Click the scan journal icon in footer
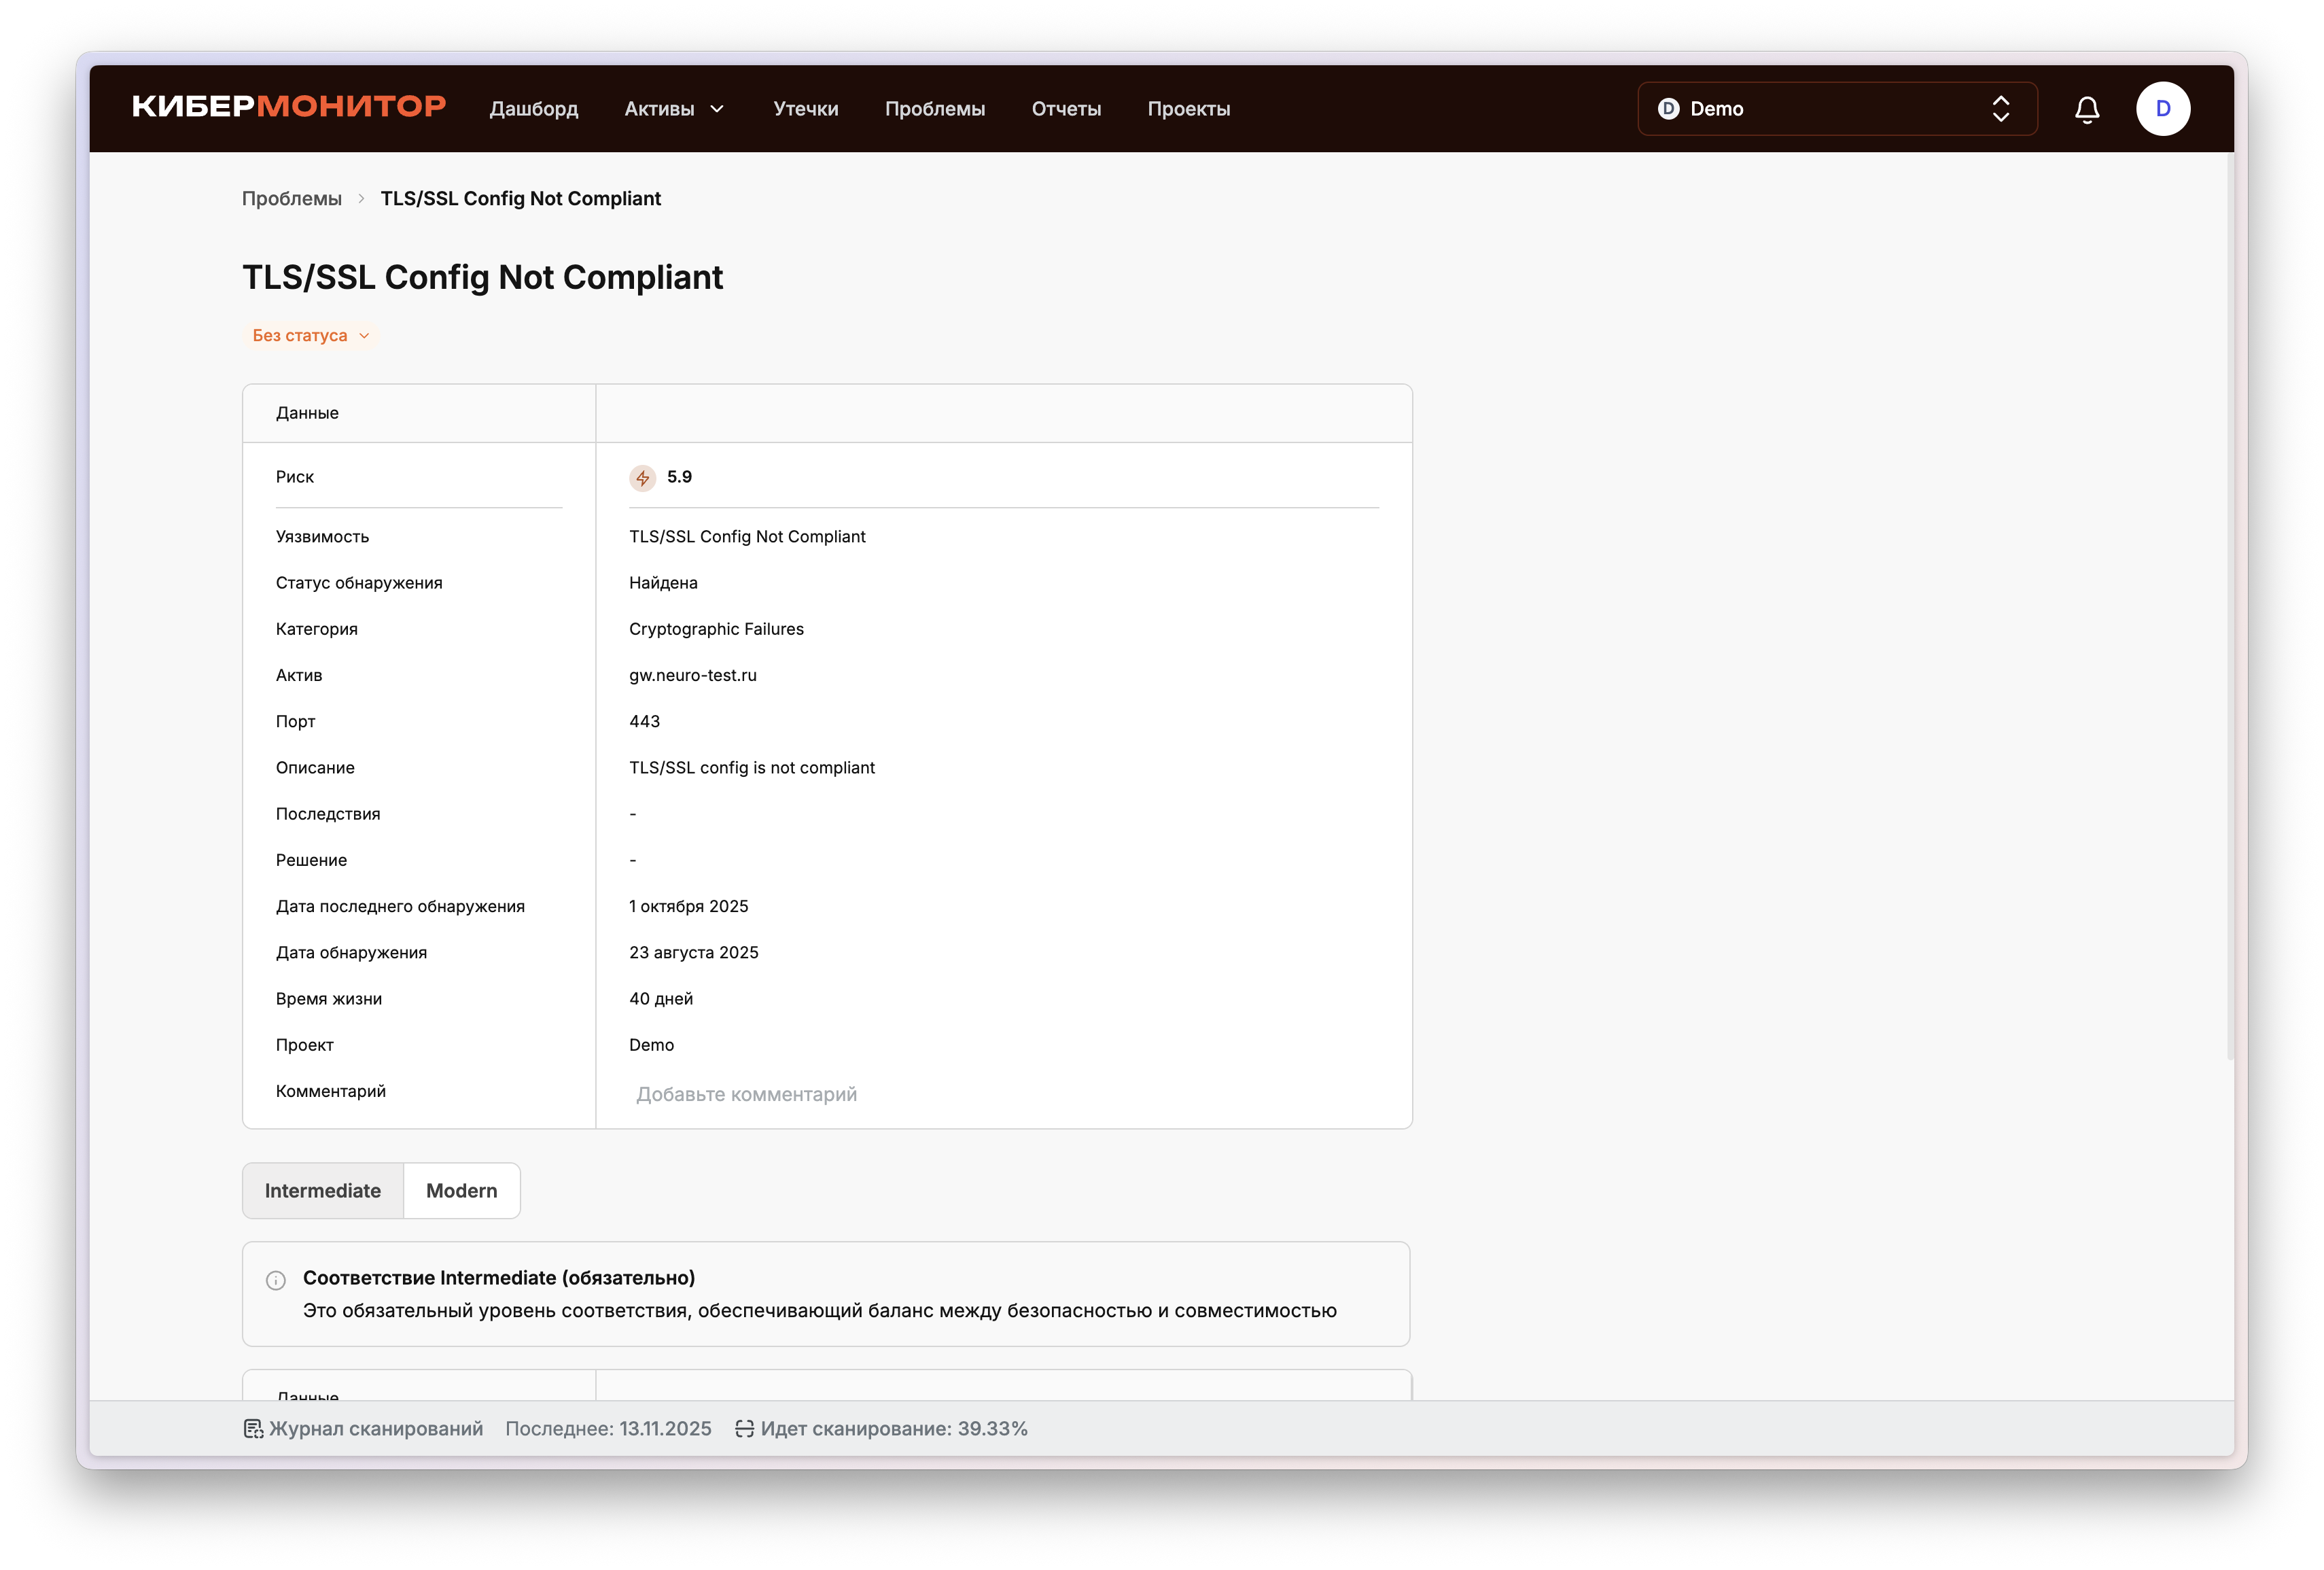 click(253, 1429)
